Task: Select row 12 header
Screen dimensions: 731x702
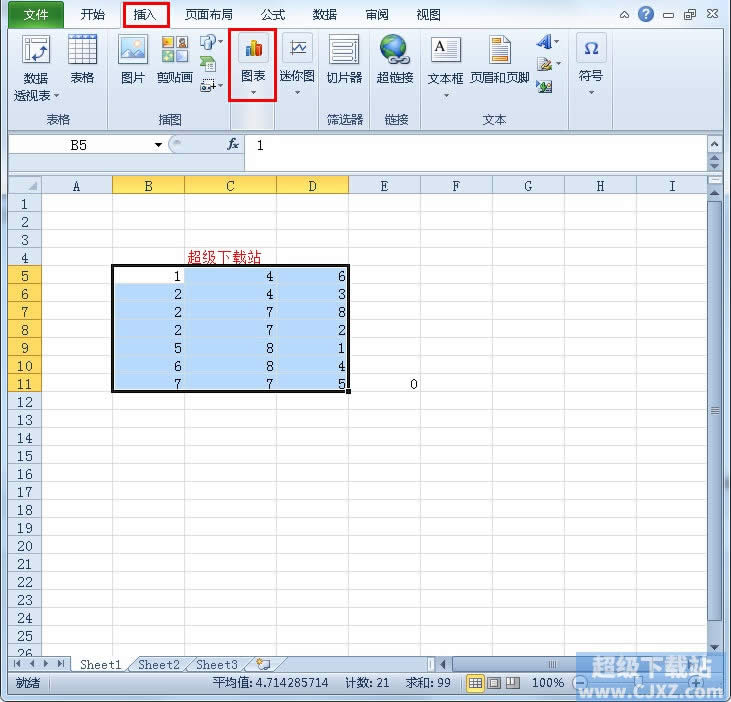Action: [25, 402]
